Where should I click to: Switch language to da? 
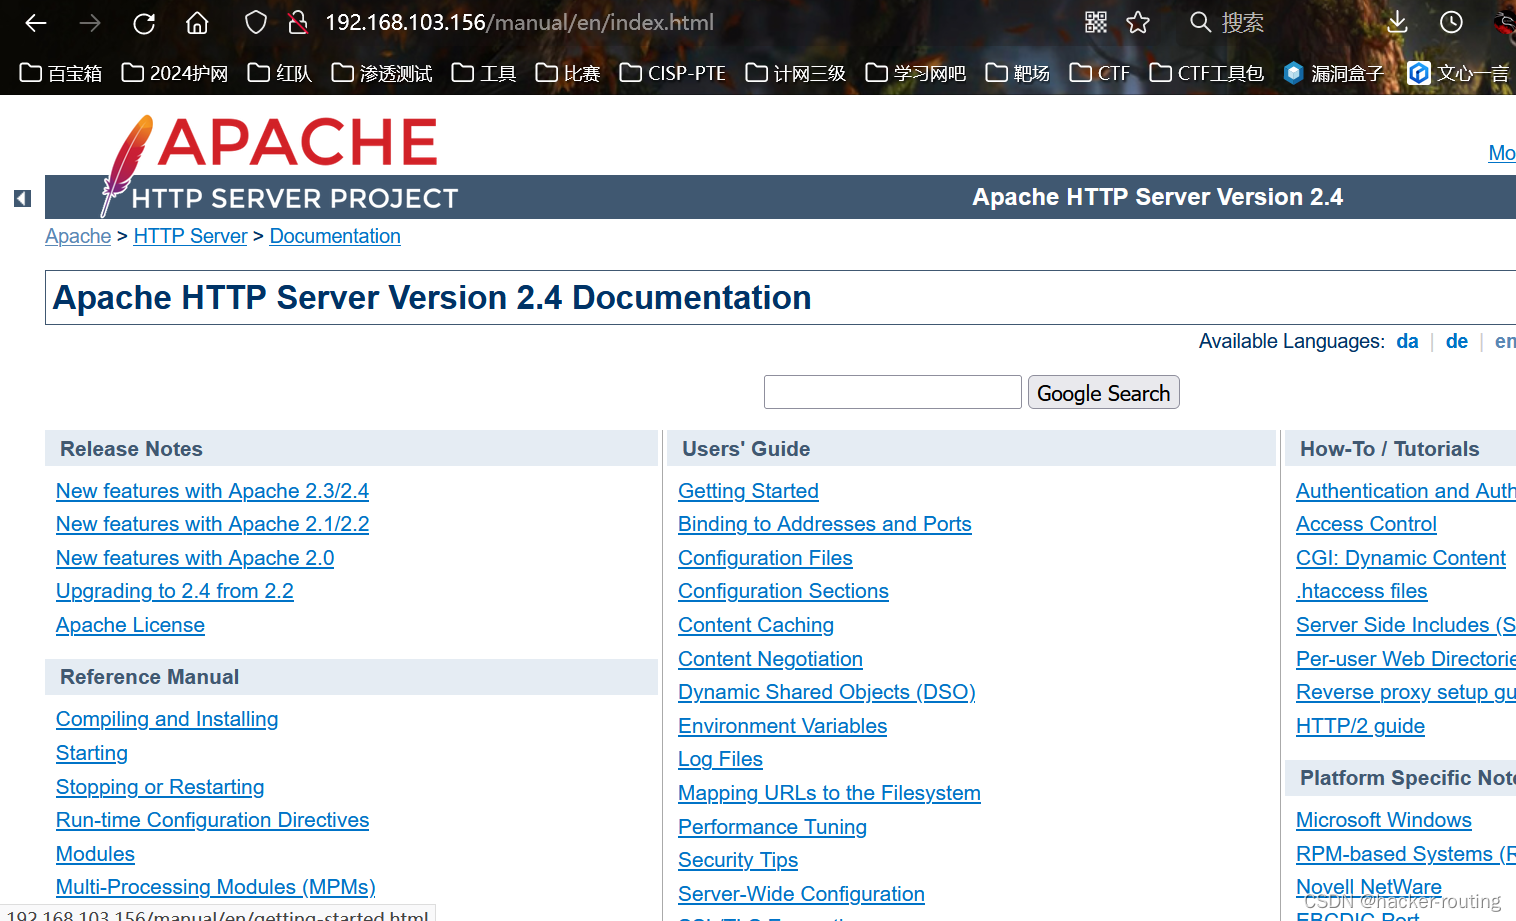pos(1407,341)
